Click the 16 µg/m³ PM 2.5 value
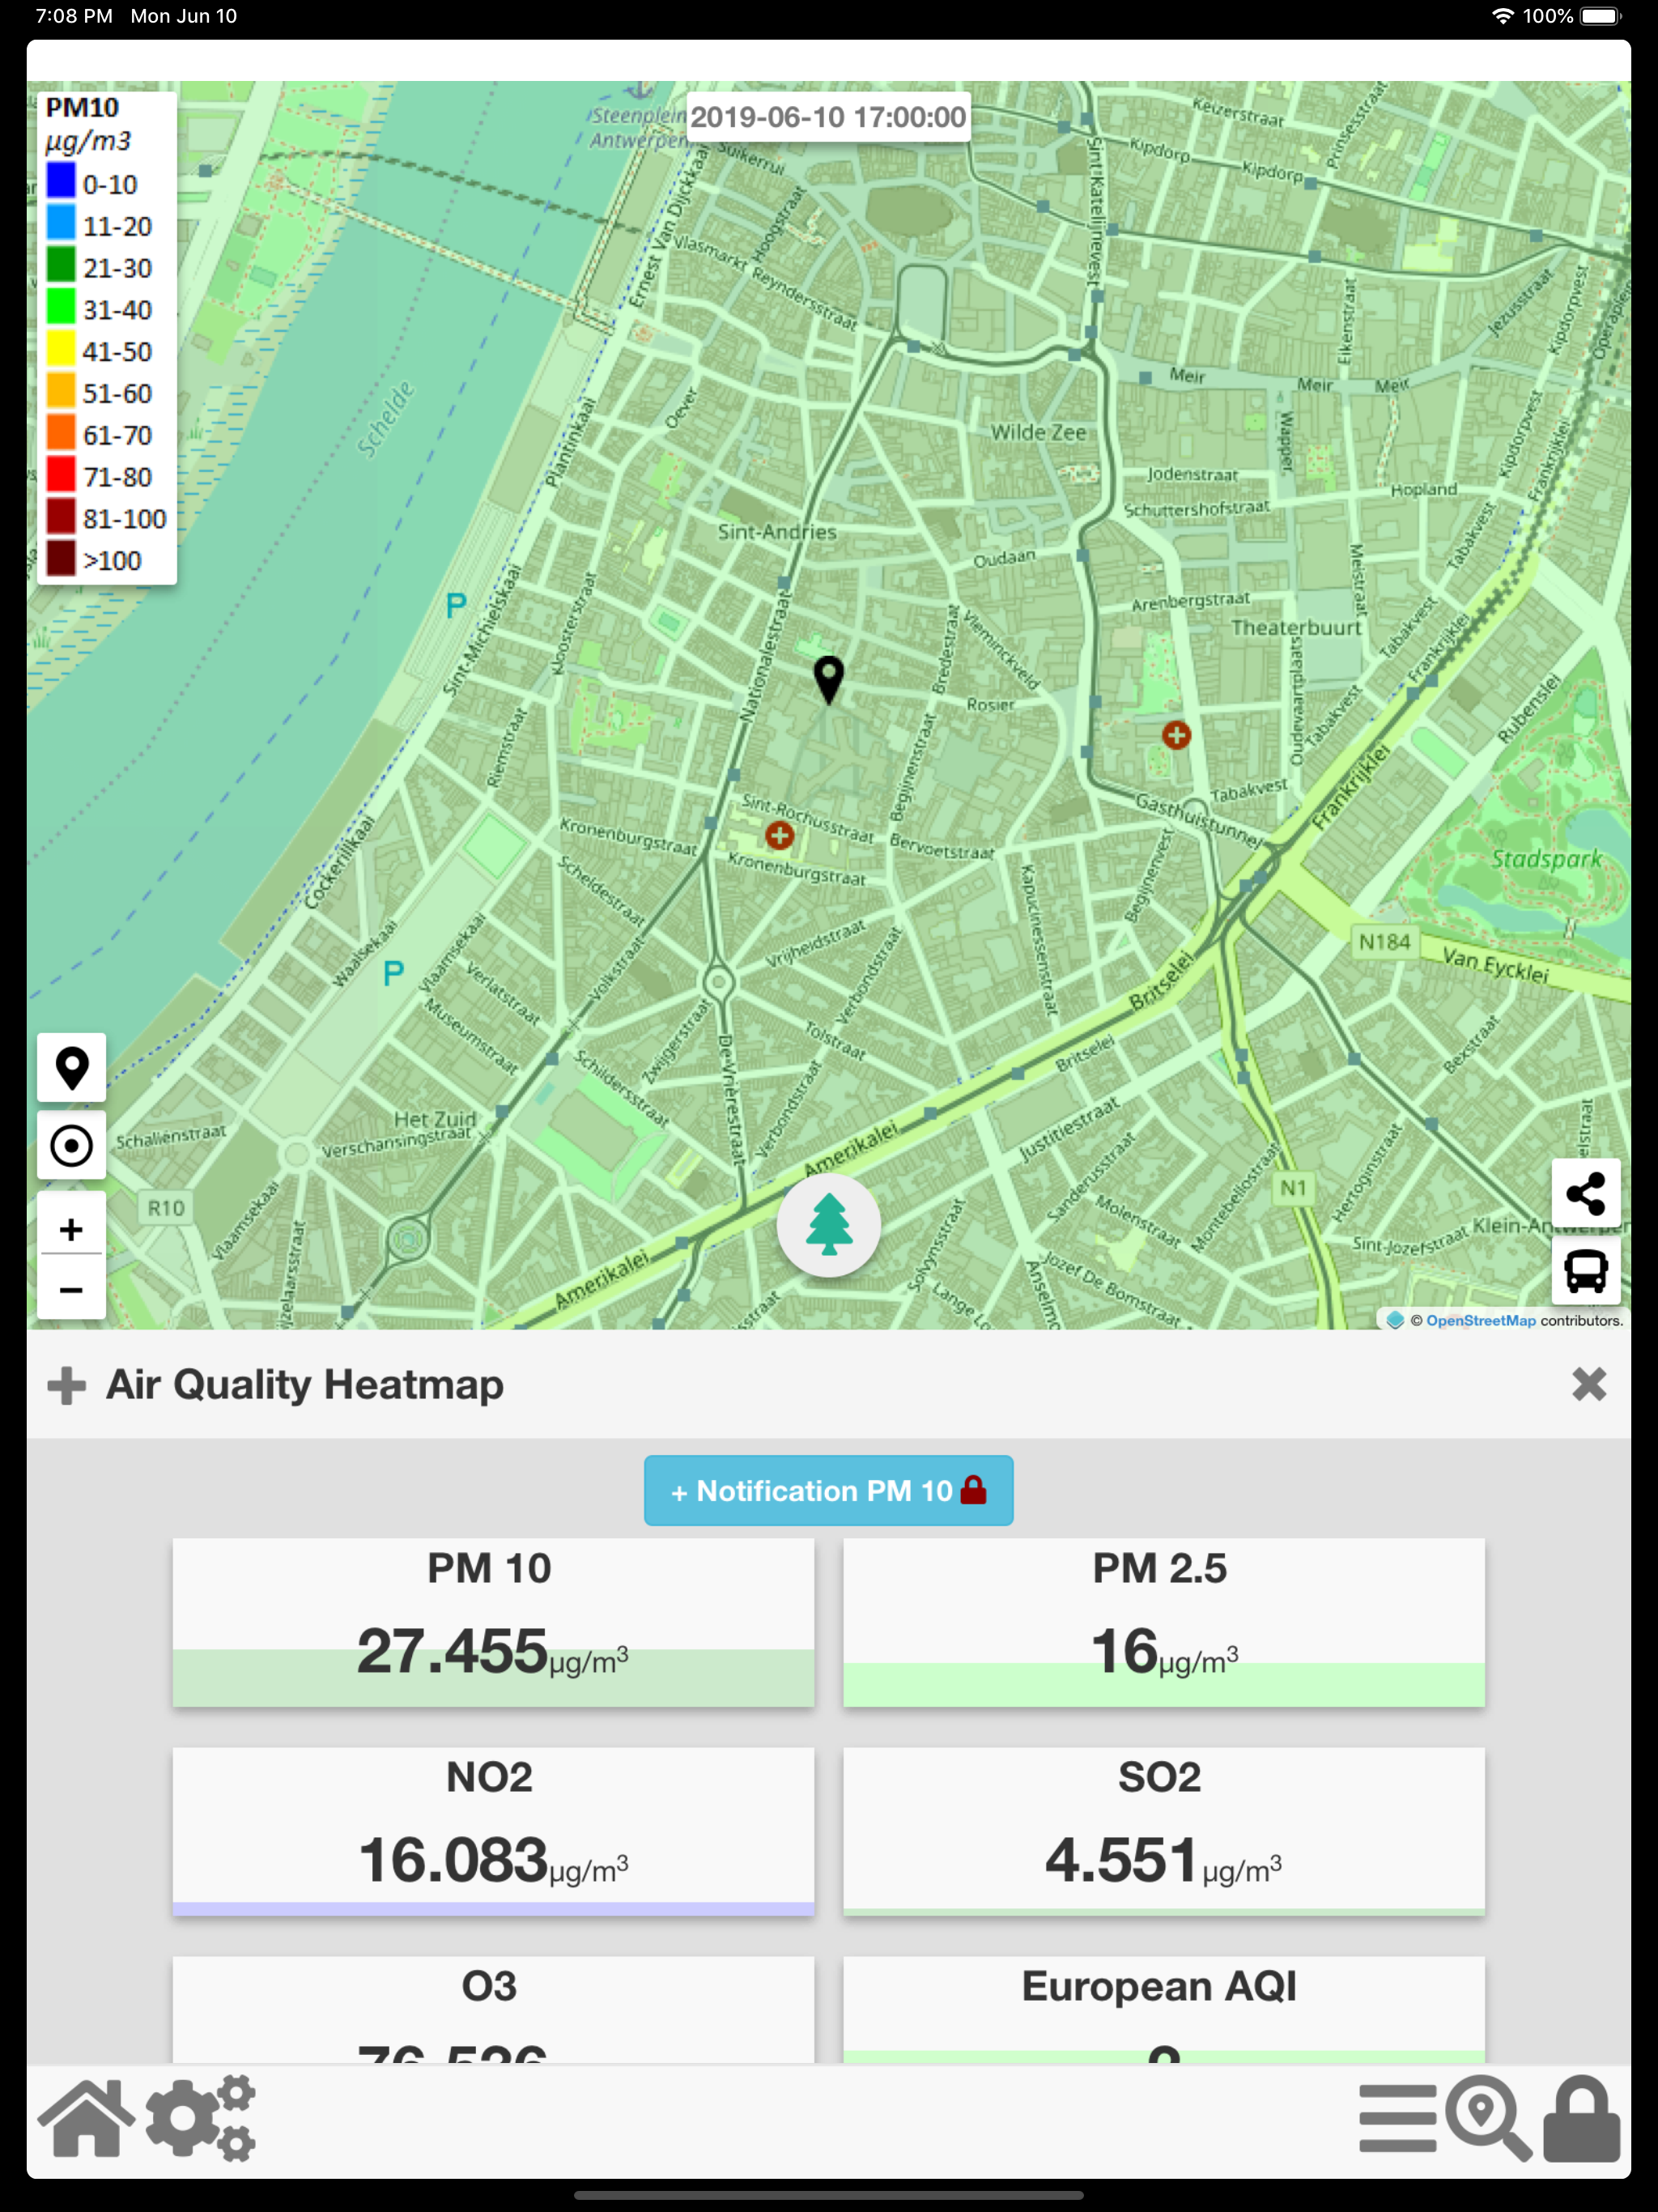This screenshot has height=2212, width=1658. pos(1164,1652)
